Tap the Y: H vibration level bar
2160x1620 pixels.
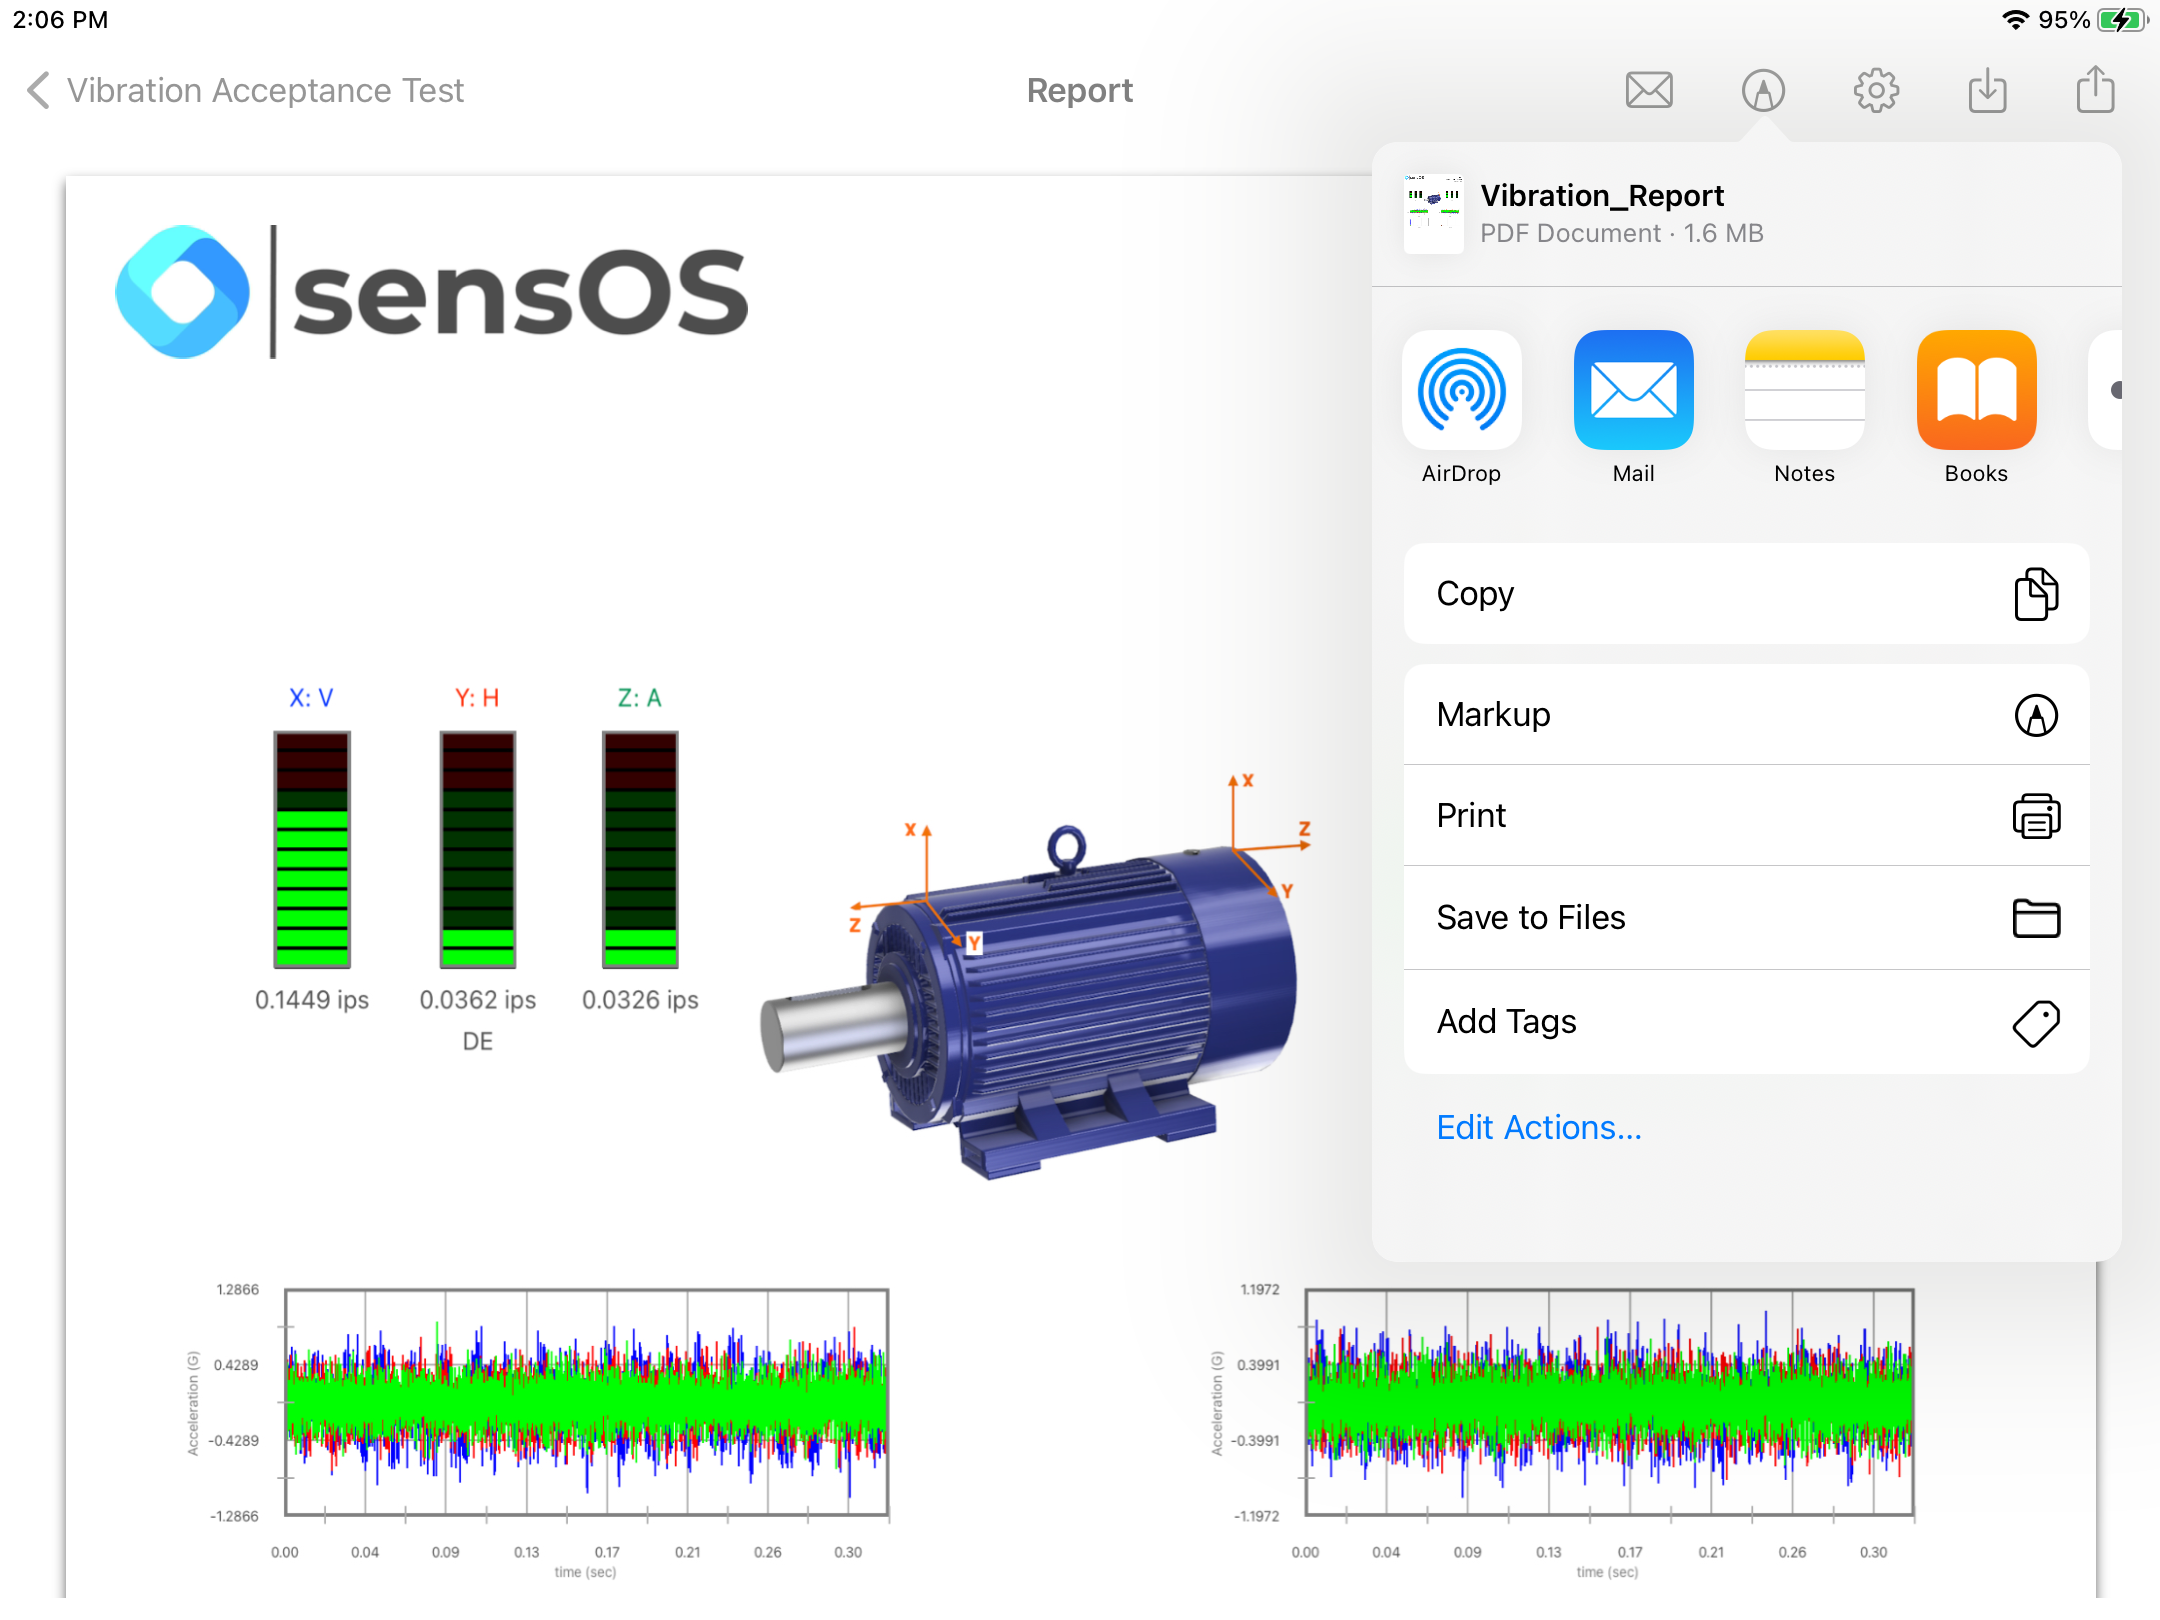[478, 849]
